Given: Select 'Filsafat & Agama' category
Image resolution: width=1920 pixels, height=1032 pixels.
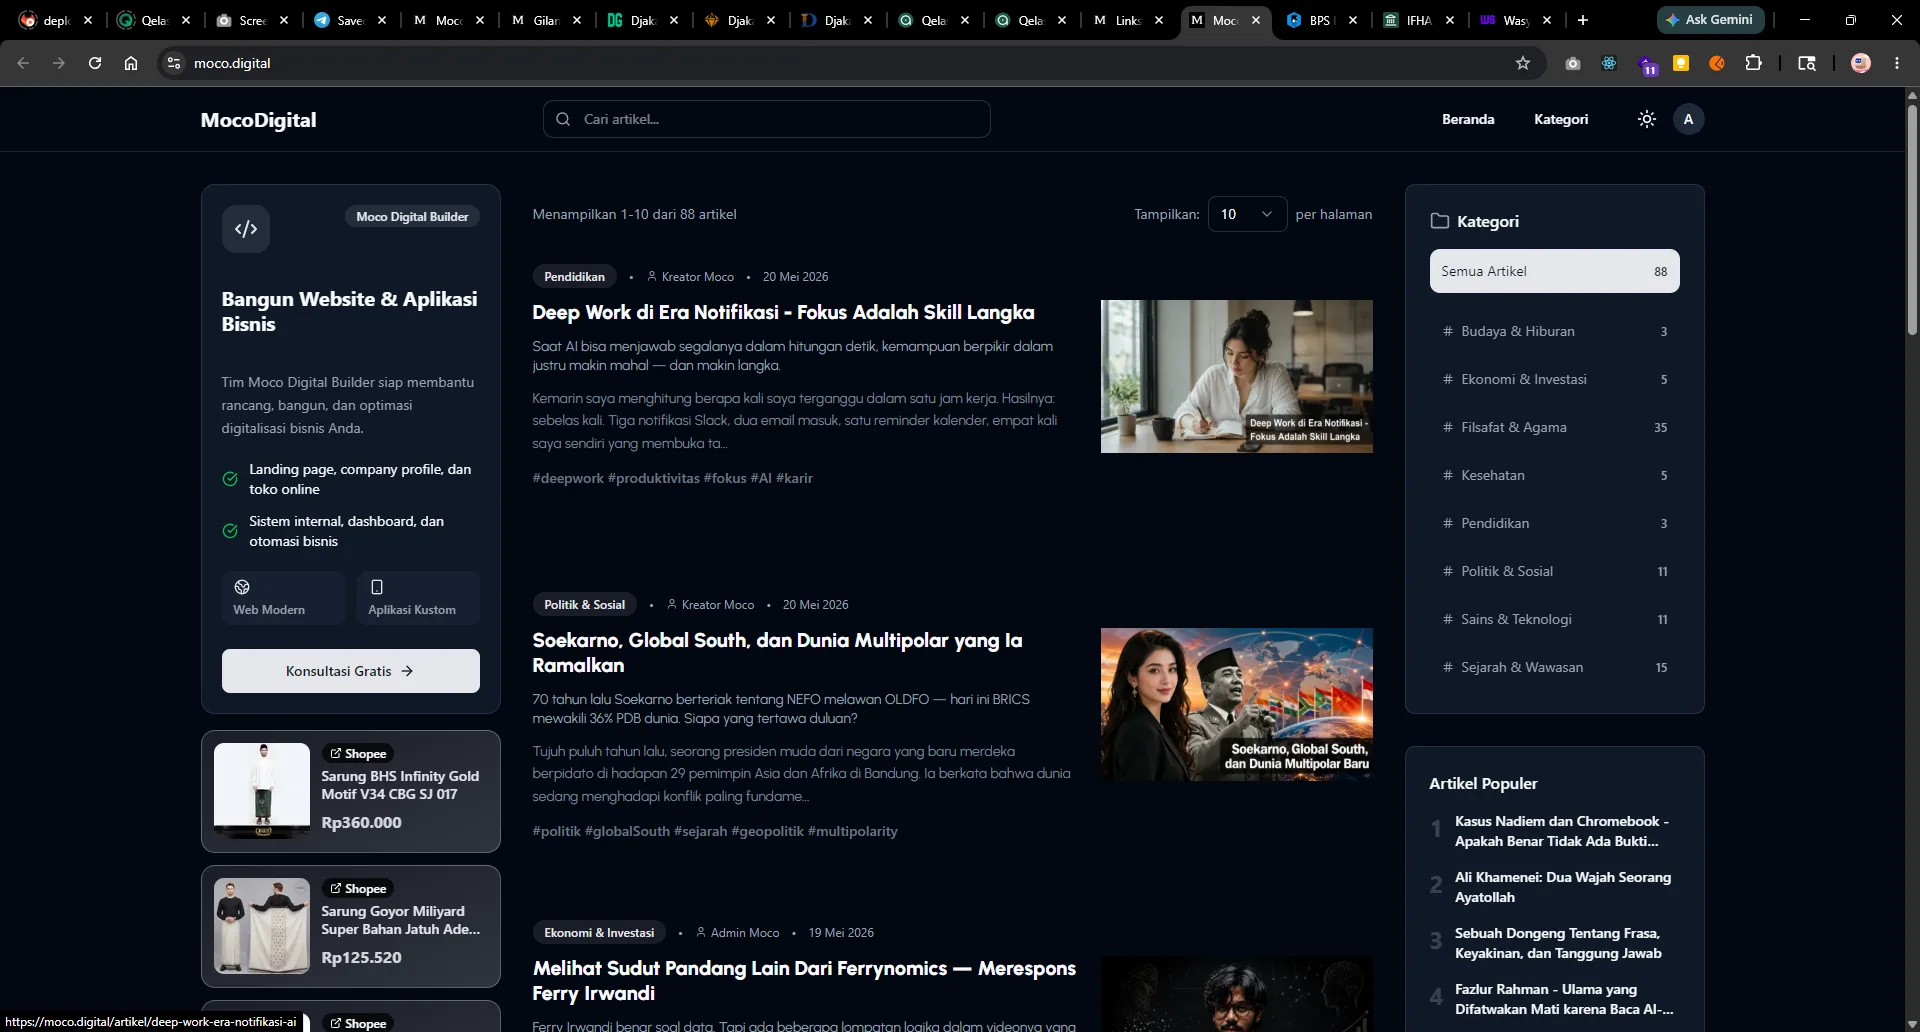Looking at the screenshot, I should pos(1554,427).
